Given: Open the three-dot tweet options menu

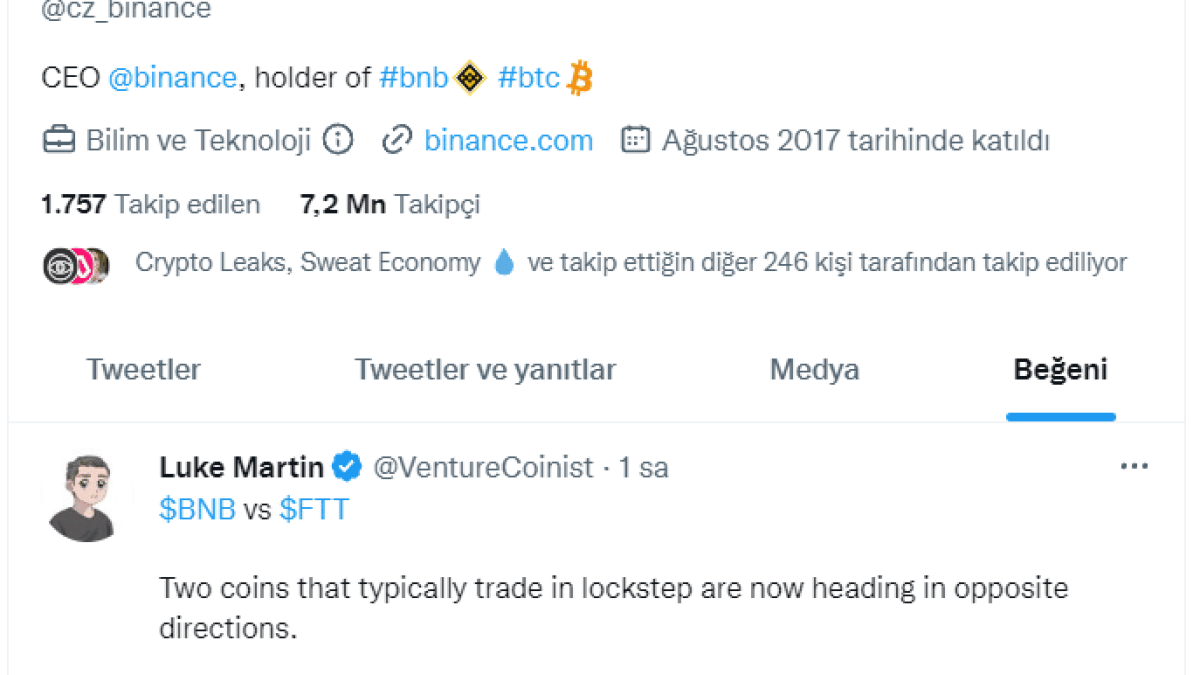Looking at the screenshot, I should tap(1134, 466).
